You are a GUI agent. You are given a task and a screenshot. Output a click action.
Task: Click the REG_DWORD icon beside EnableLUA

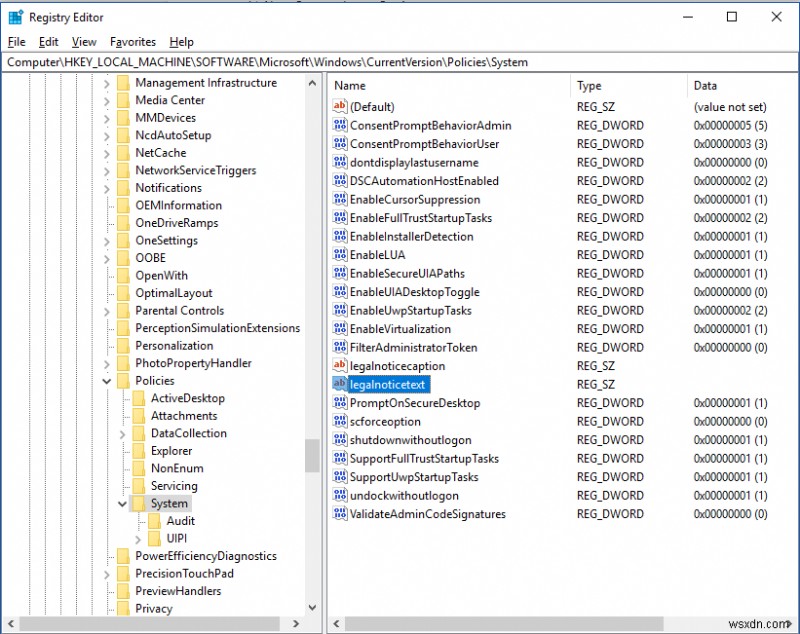pyautogui.click(x=340, y=255)
